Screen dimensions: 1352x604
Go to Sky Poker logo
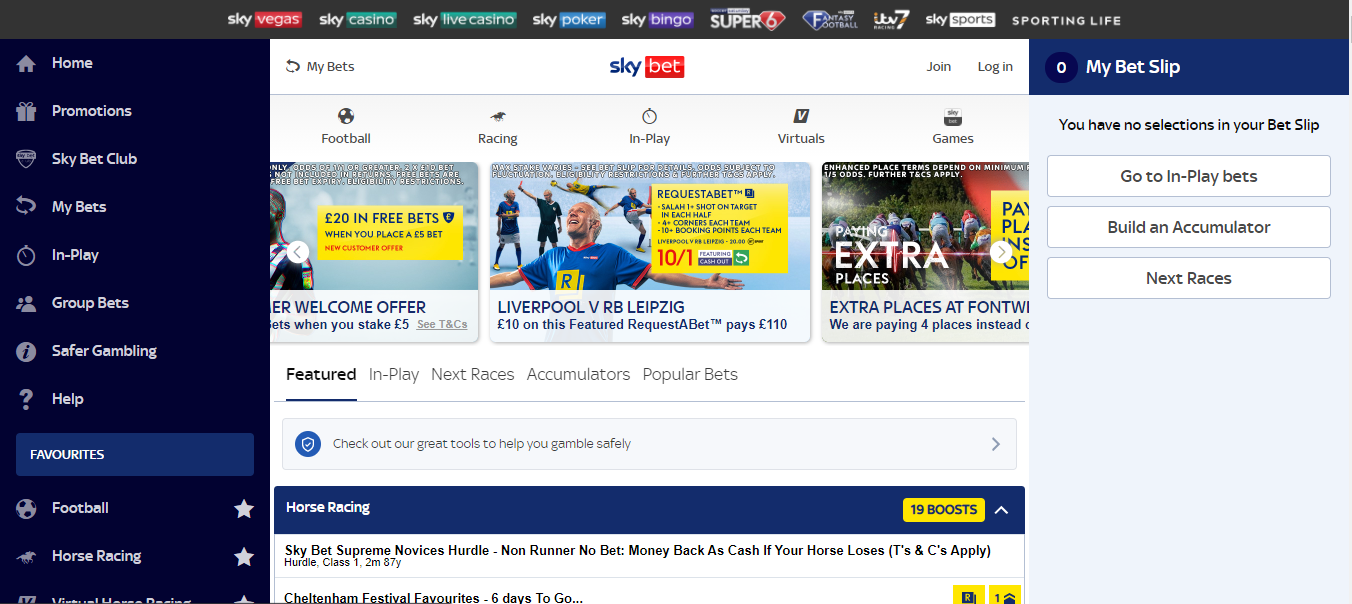(569, 19)
